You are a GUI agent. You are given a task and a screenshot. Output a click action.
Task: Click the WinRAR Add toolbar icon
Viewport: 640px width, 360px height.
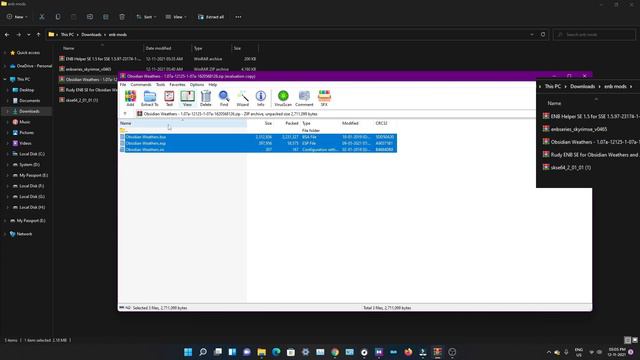[x=130, y=98]
